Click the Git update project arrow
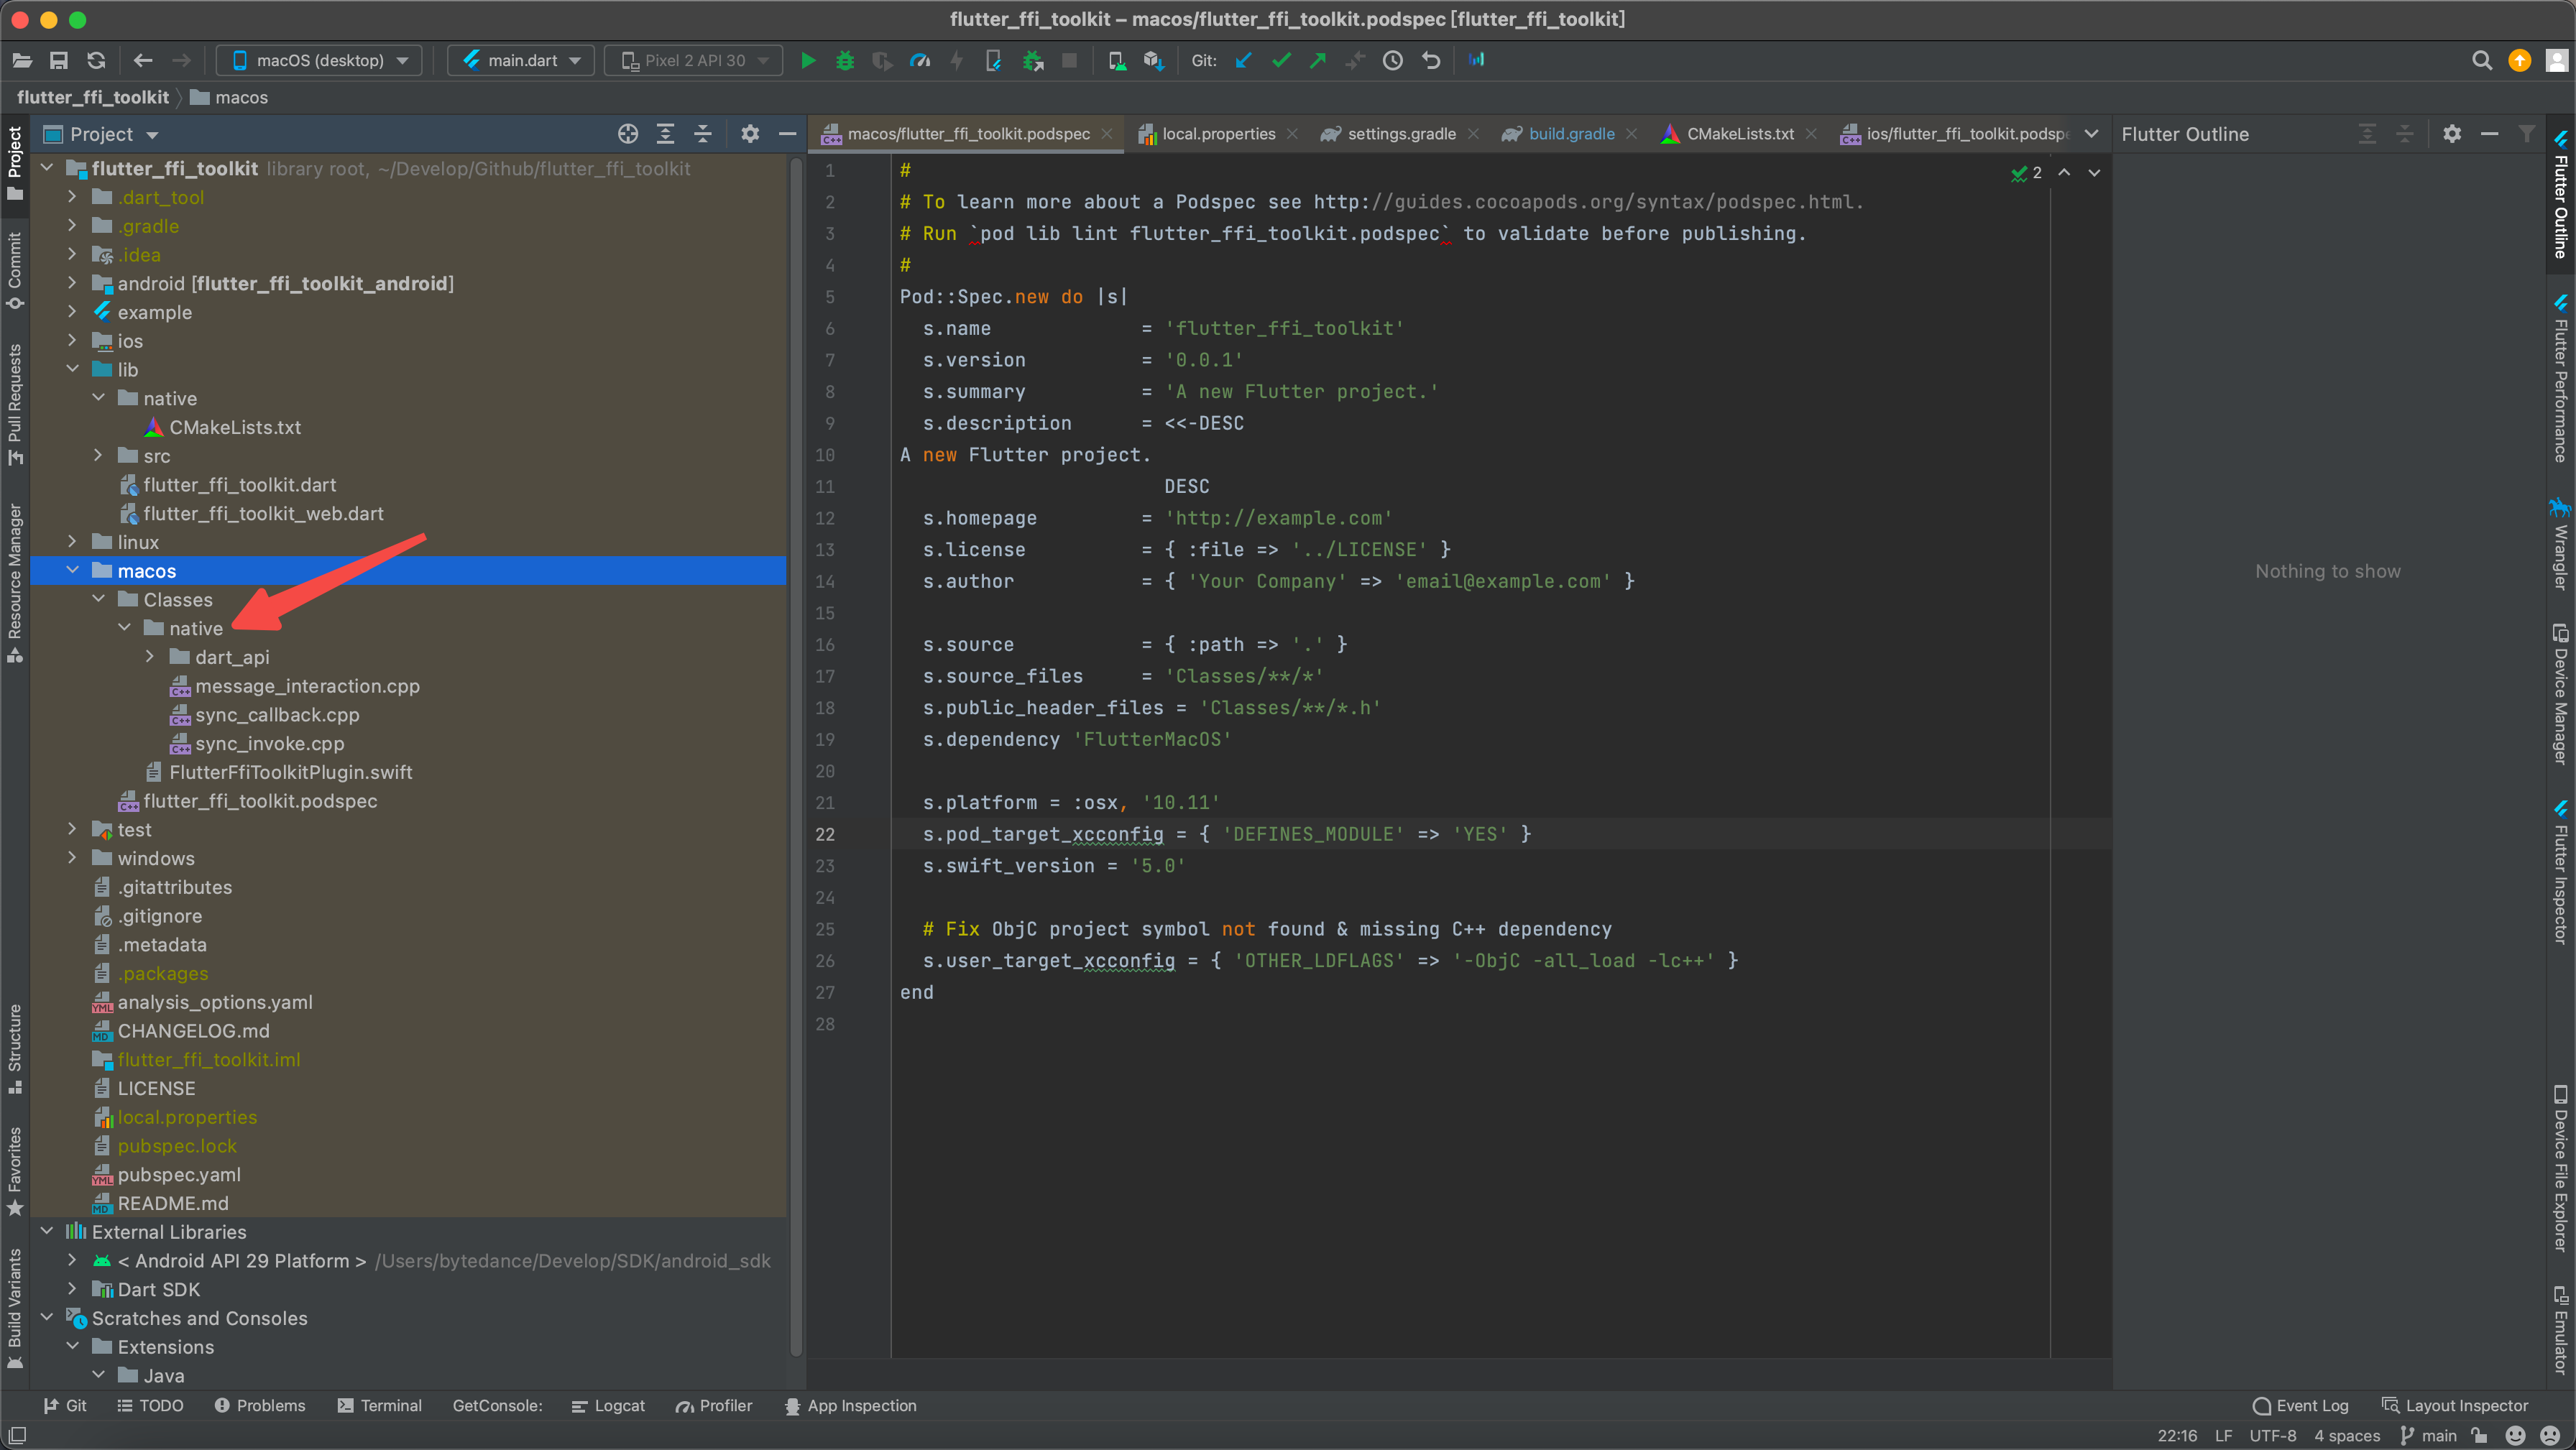This screenshot has height=1450, width=2576. click(x=1243, y=61)
